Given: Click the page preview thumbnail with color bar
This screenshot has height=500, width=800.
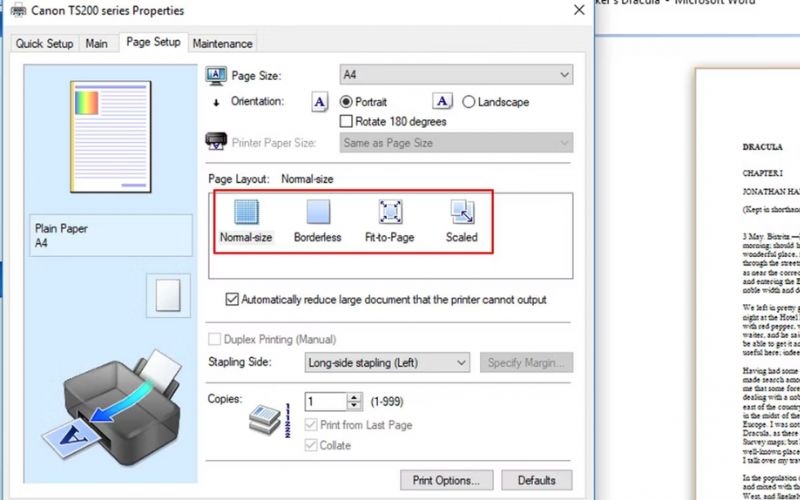Looking at the screenshot, I should [111, 136].
